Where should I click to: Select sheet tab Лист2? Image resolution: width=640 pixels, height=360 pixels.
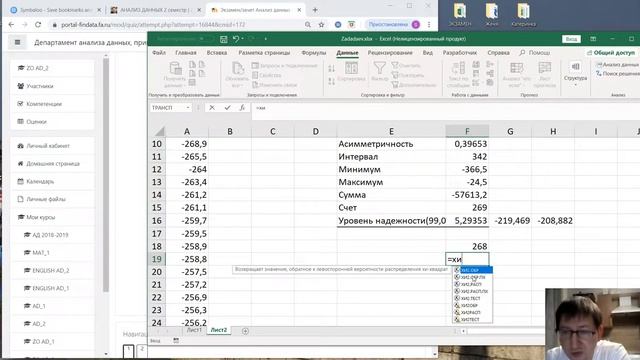[219, 330]
